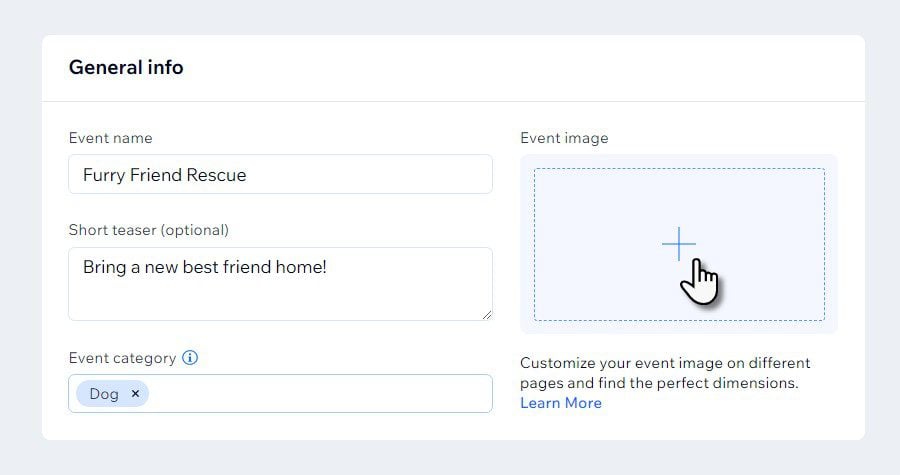Click the Short teaser (optional) label
Image resolution: width=900 pixels, height=475 pixels.
(x=148, y=230)
